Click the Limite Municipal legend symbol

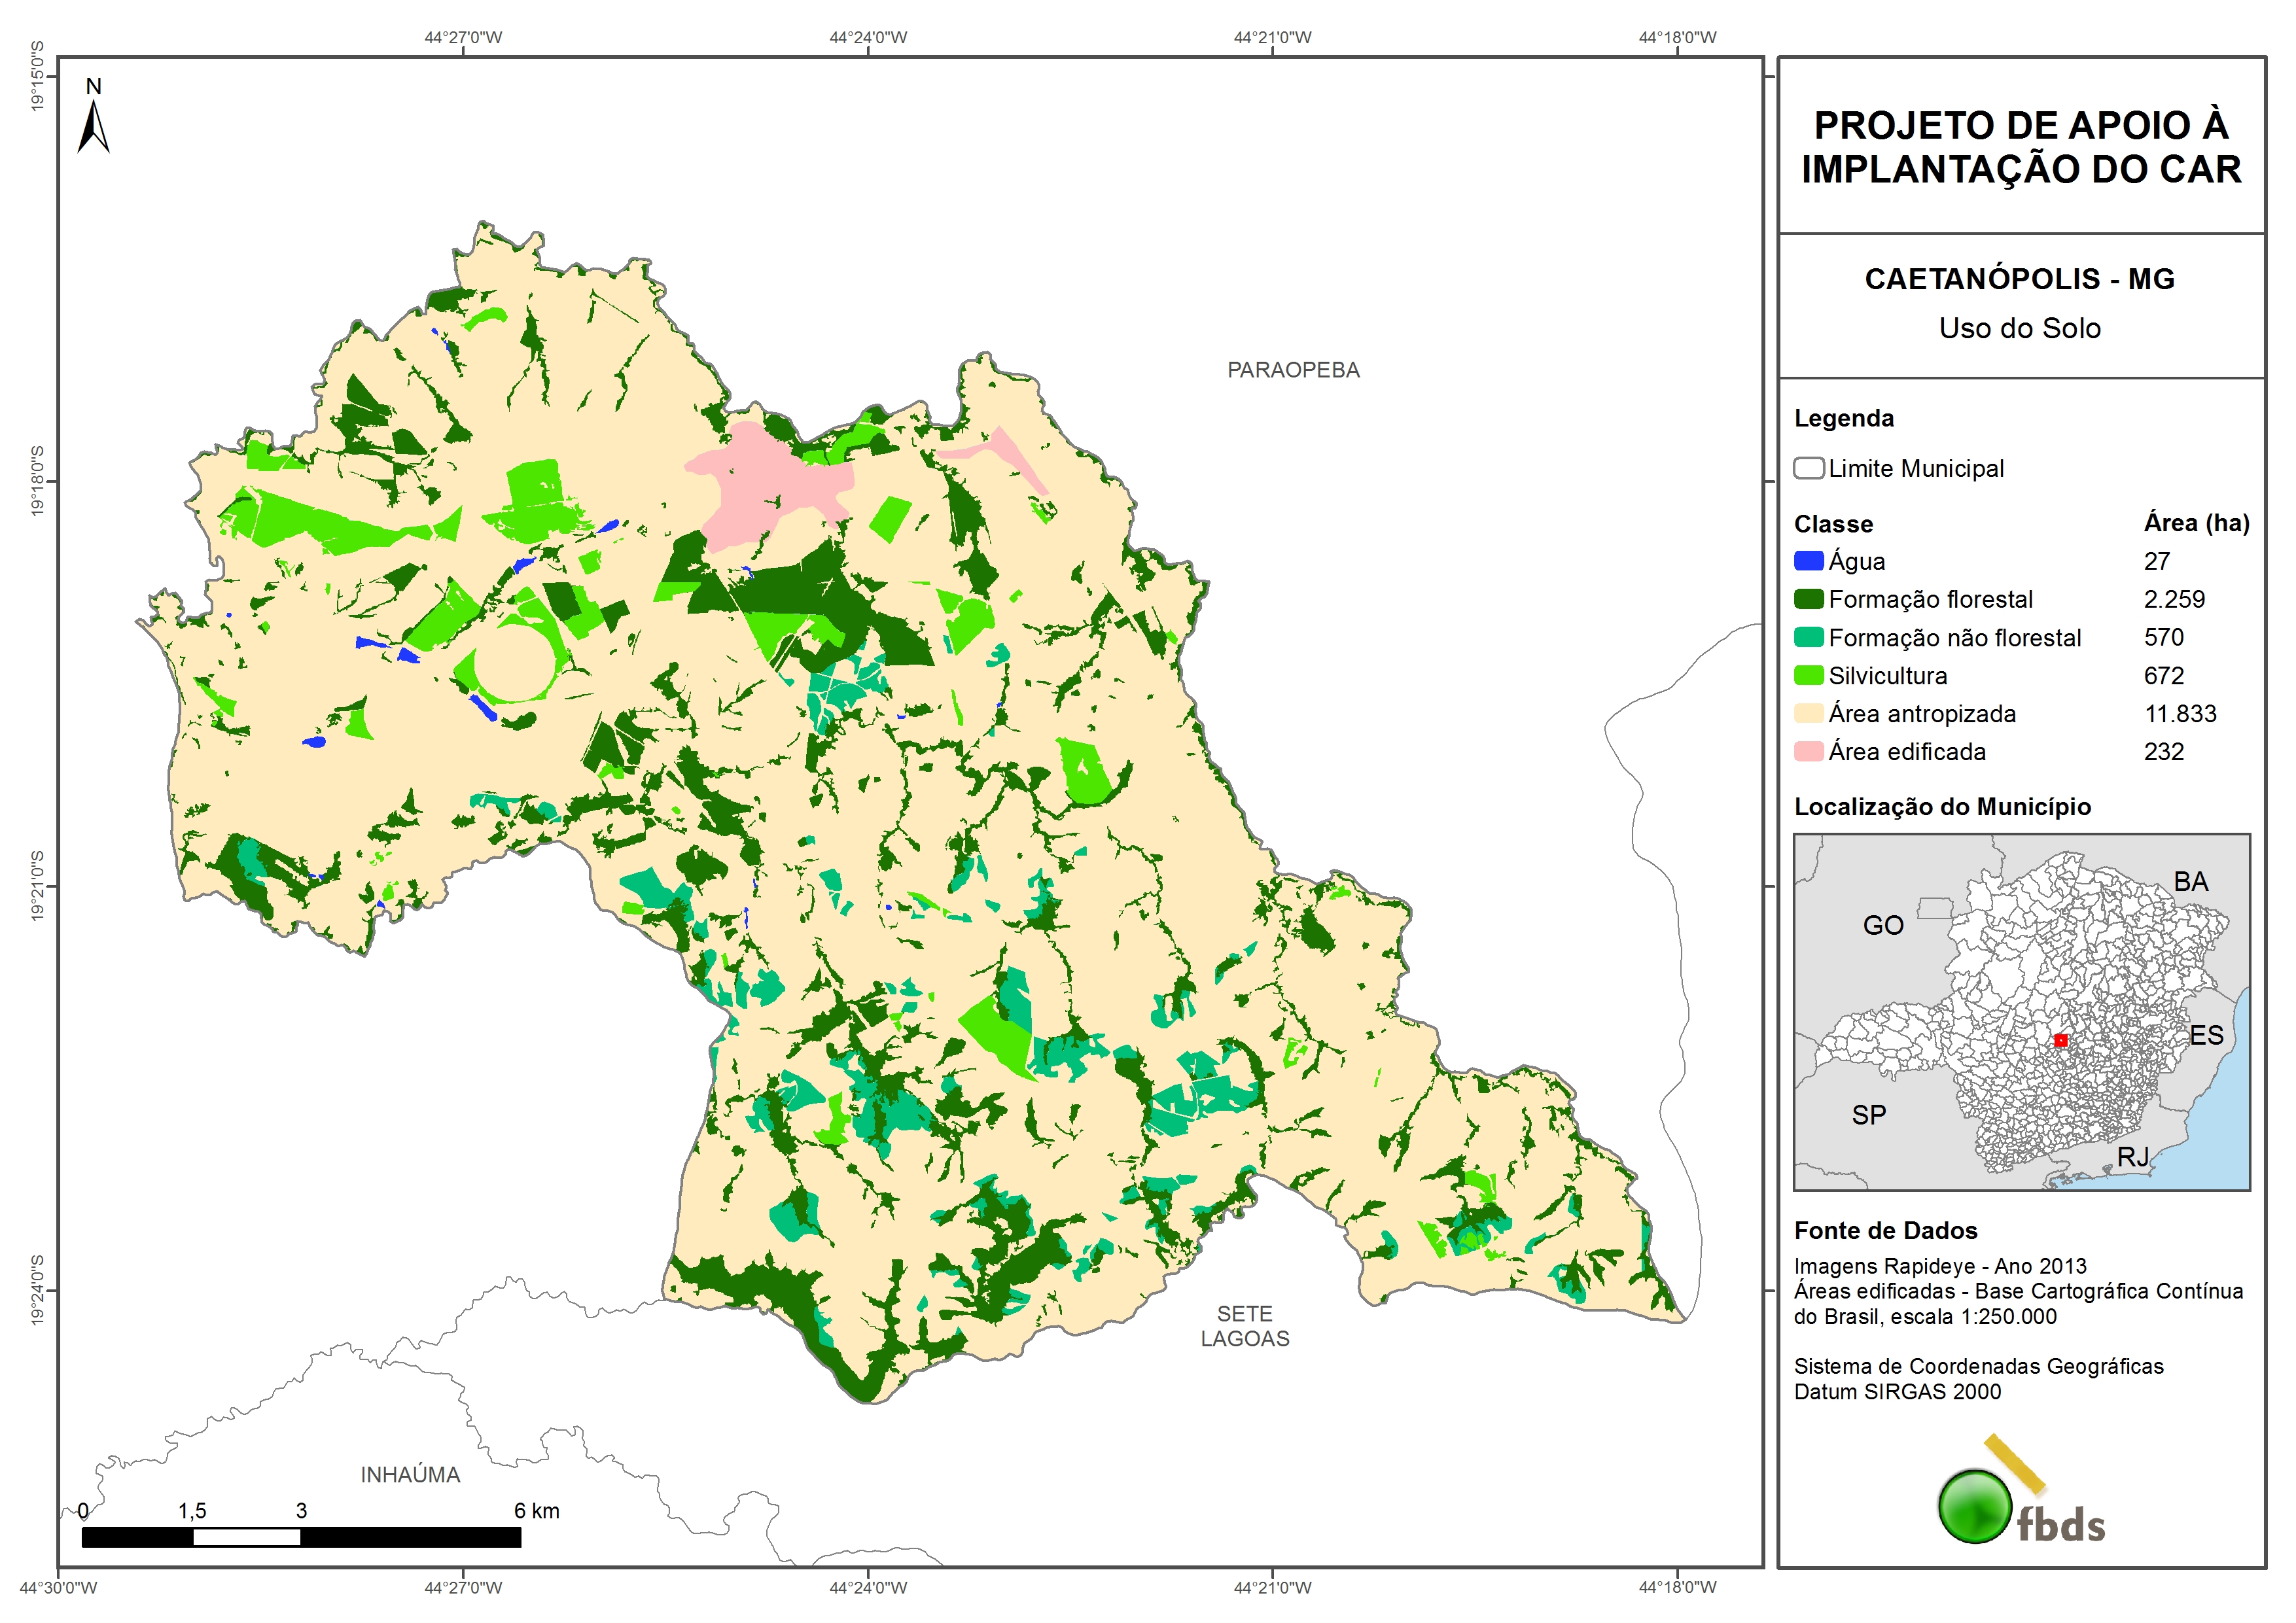coord(1808,468)
